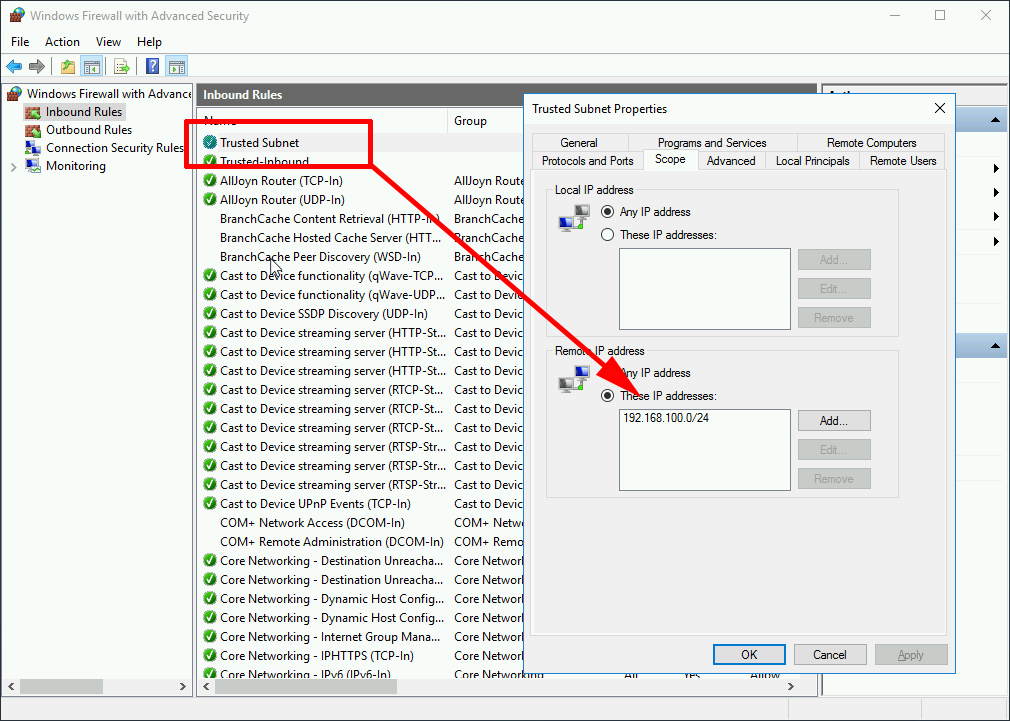Select Any IP address under Local IP address
The image size is (1010, 721).
point(607,211)
